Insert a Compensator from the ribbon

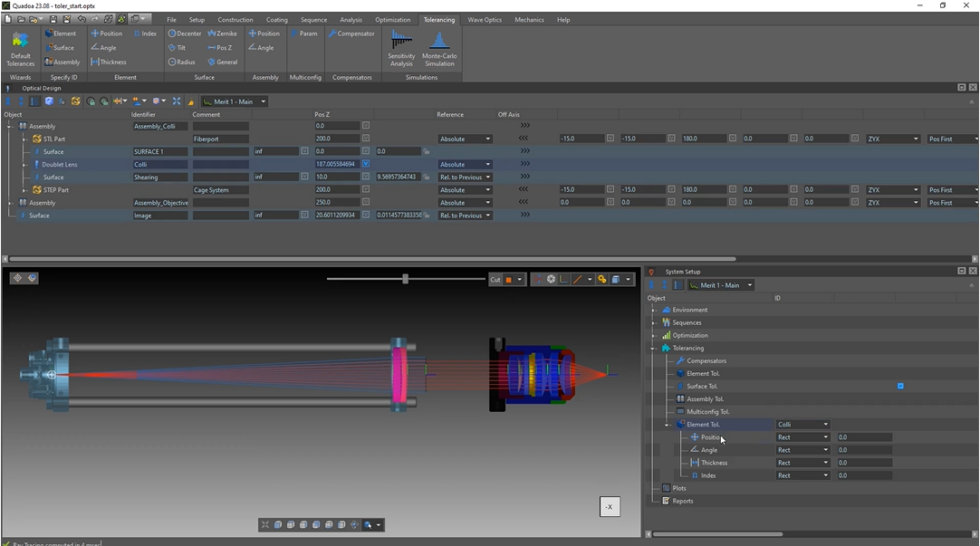(351, 34)
